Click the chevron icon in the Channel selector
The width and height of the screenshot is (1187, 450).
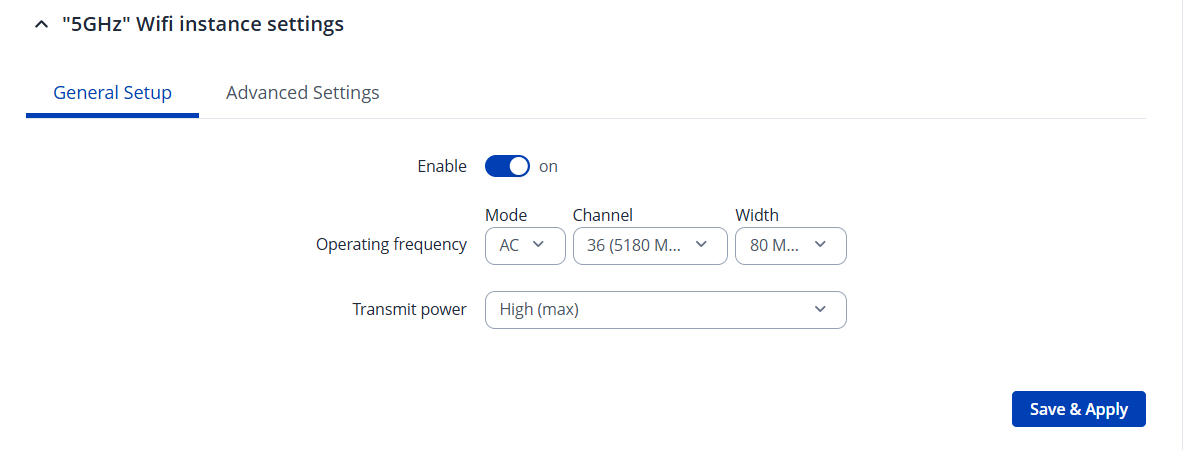tap(701, 245)
